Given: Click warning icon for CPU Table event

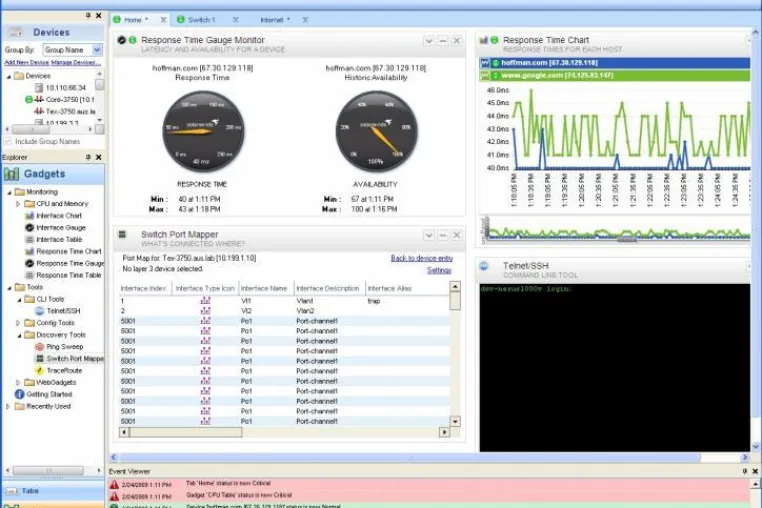Looking at the screenshot, I should point(114,496).
